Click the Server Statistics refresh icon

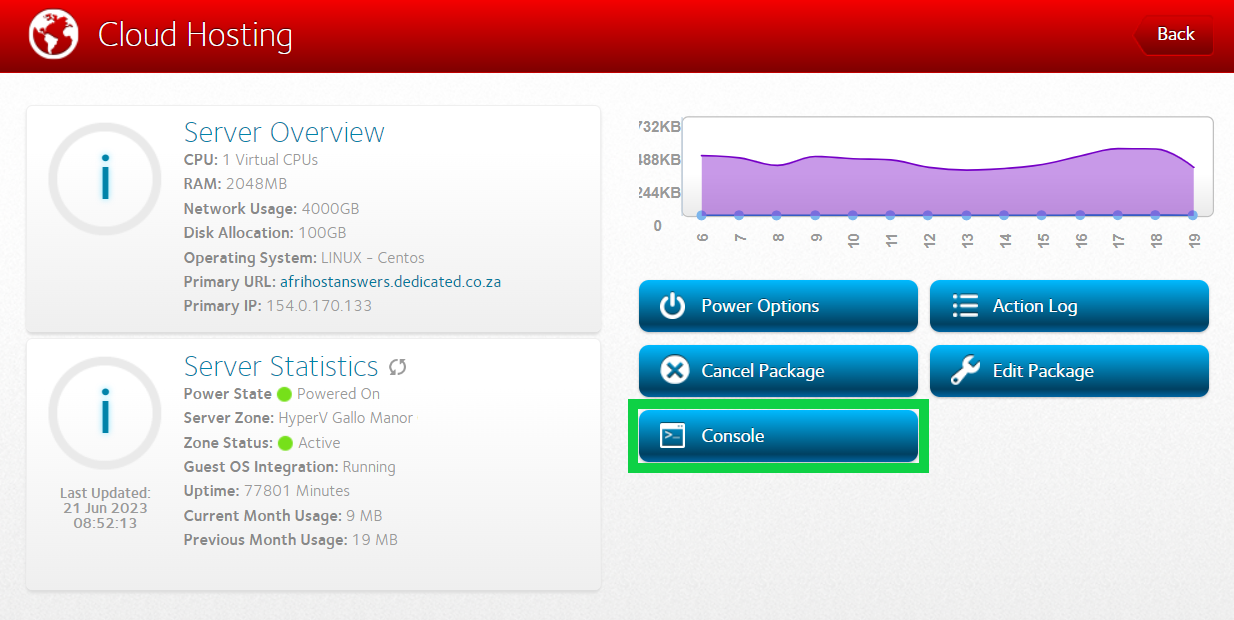pyautogui.click(x=398, y=367)
